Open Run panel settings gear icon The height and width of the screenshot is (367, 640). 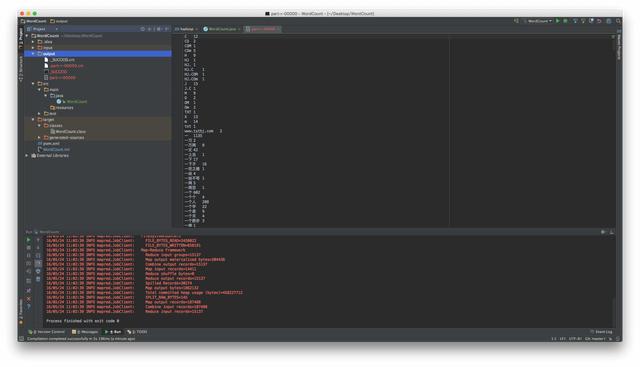coord(603,232)
